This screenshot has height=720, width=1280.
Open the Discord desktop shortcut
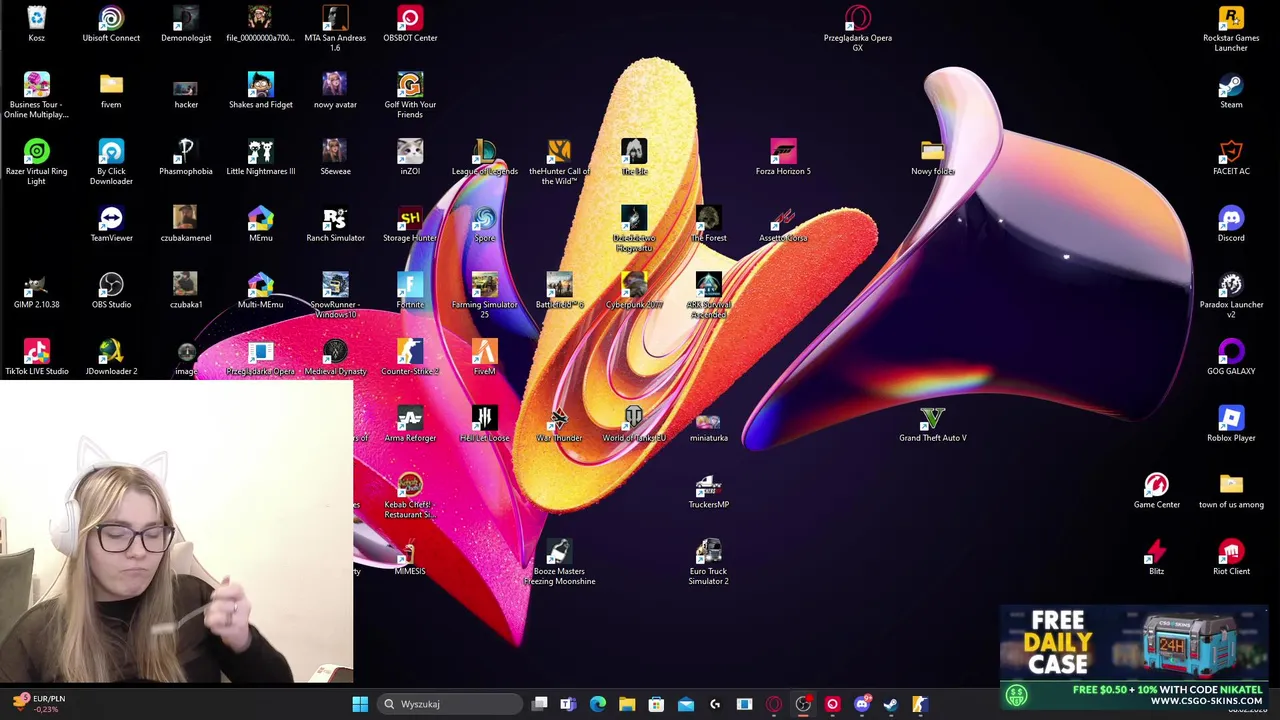(1231, 224)
